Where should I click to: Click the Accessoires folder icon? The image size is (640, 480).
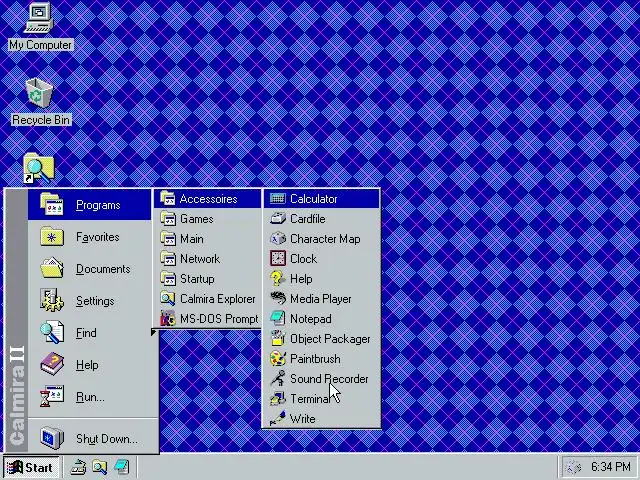[x=168, y=199]
